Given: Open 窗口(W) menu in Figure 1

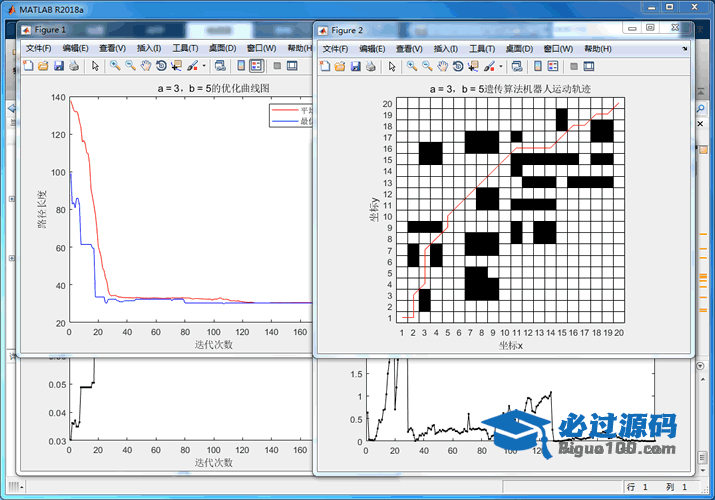Looking at the screenshot, I should (x=261, y=48).
